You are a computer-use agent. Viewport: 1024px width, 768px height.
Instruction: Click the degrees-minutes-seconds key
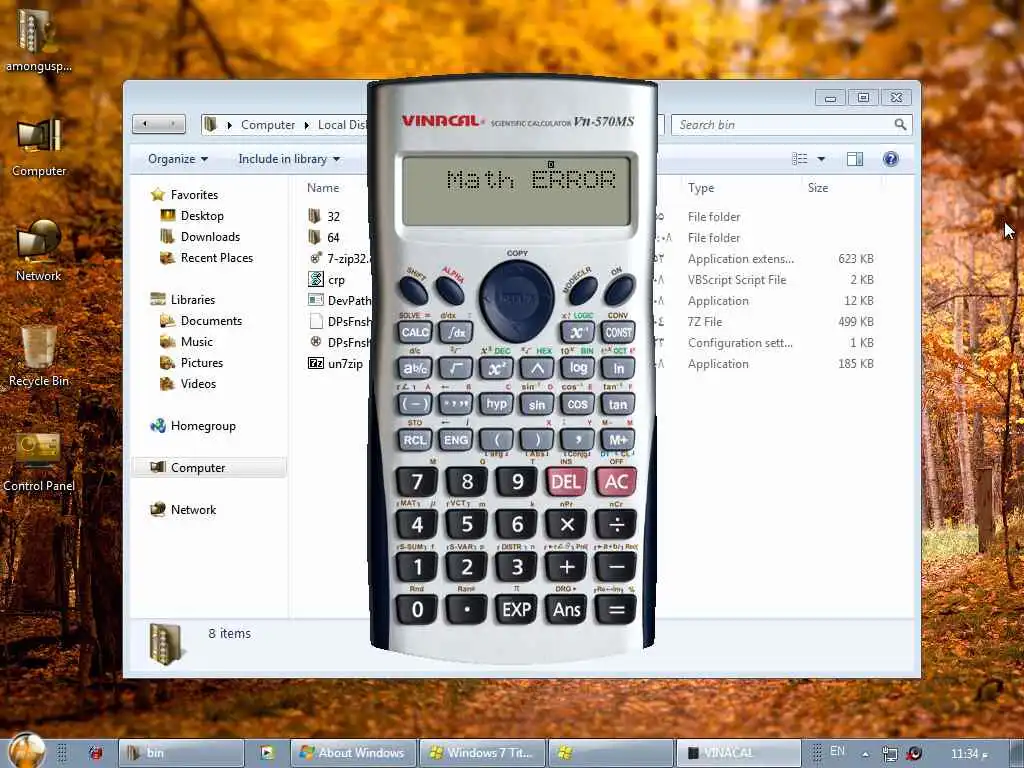[456, 404]
